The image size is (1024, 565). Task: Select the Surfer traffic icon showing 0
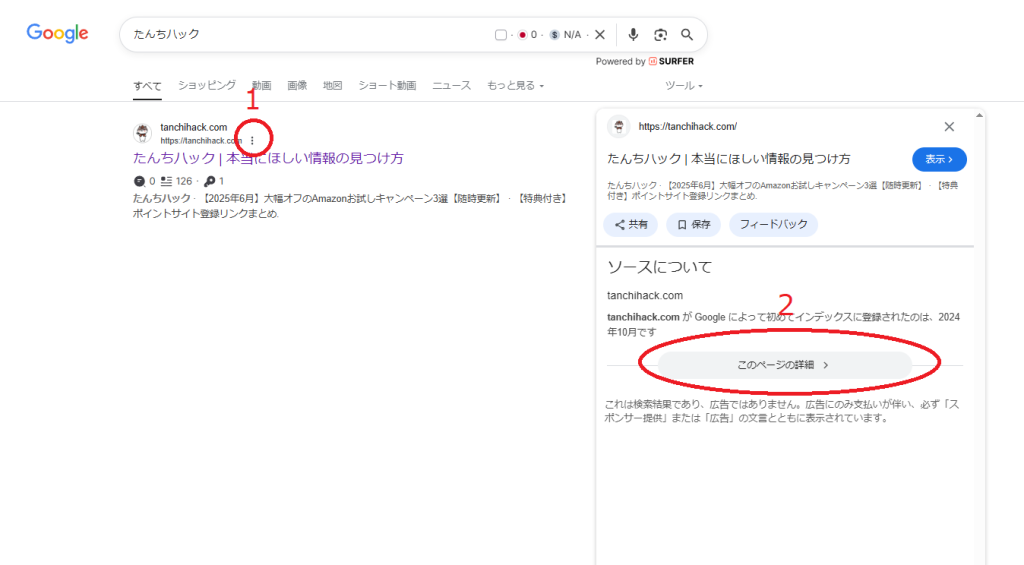(139, 181)
